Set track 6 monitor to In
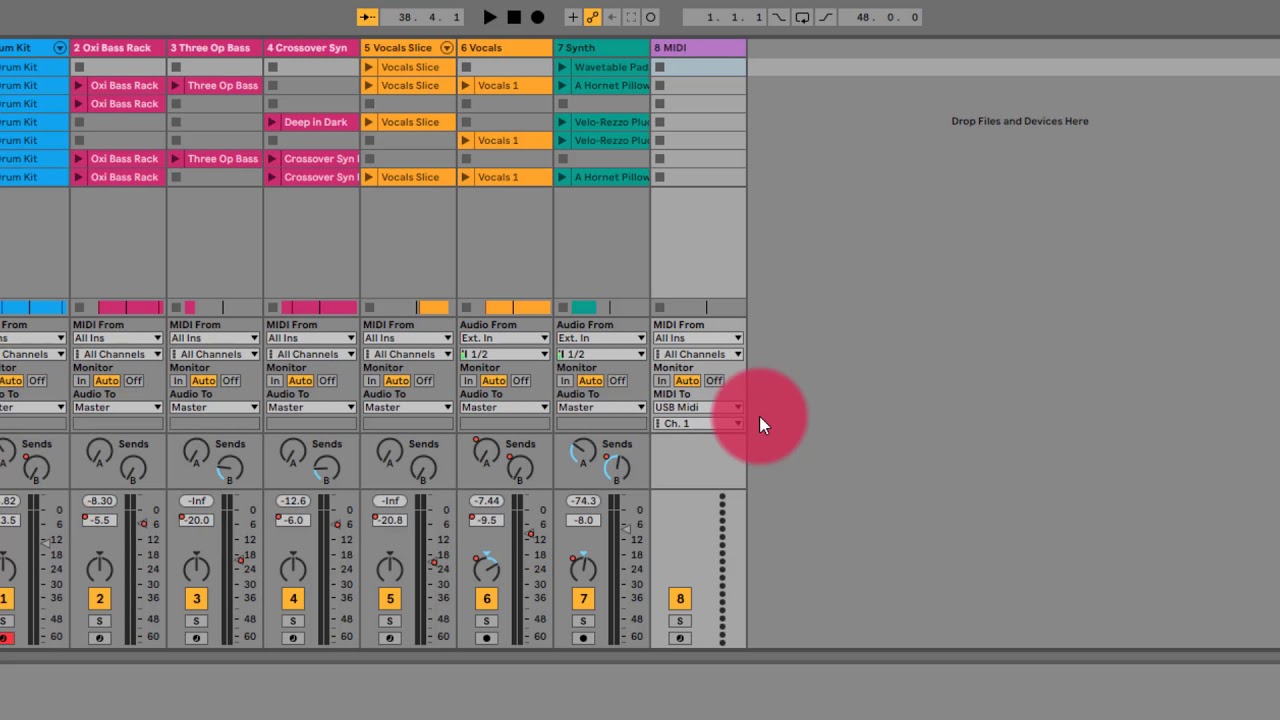The width and height of the screenshot is (1280, 720). pyautogui.click(x=469, y=381)
